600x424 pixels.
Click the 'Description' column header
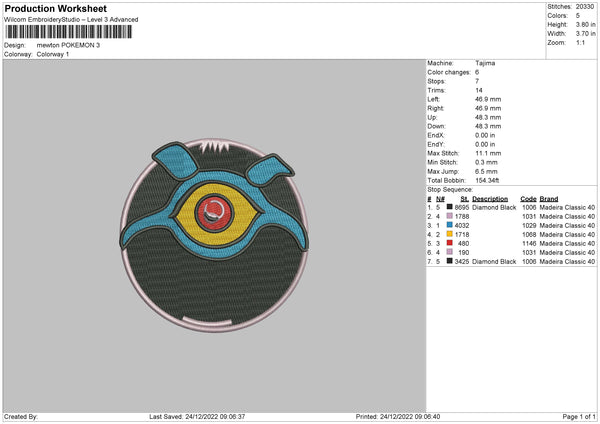pyautogui.click(x=490, y=199)
